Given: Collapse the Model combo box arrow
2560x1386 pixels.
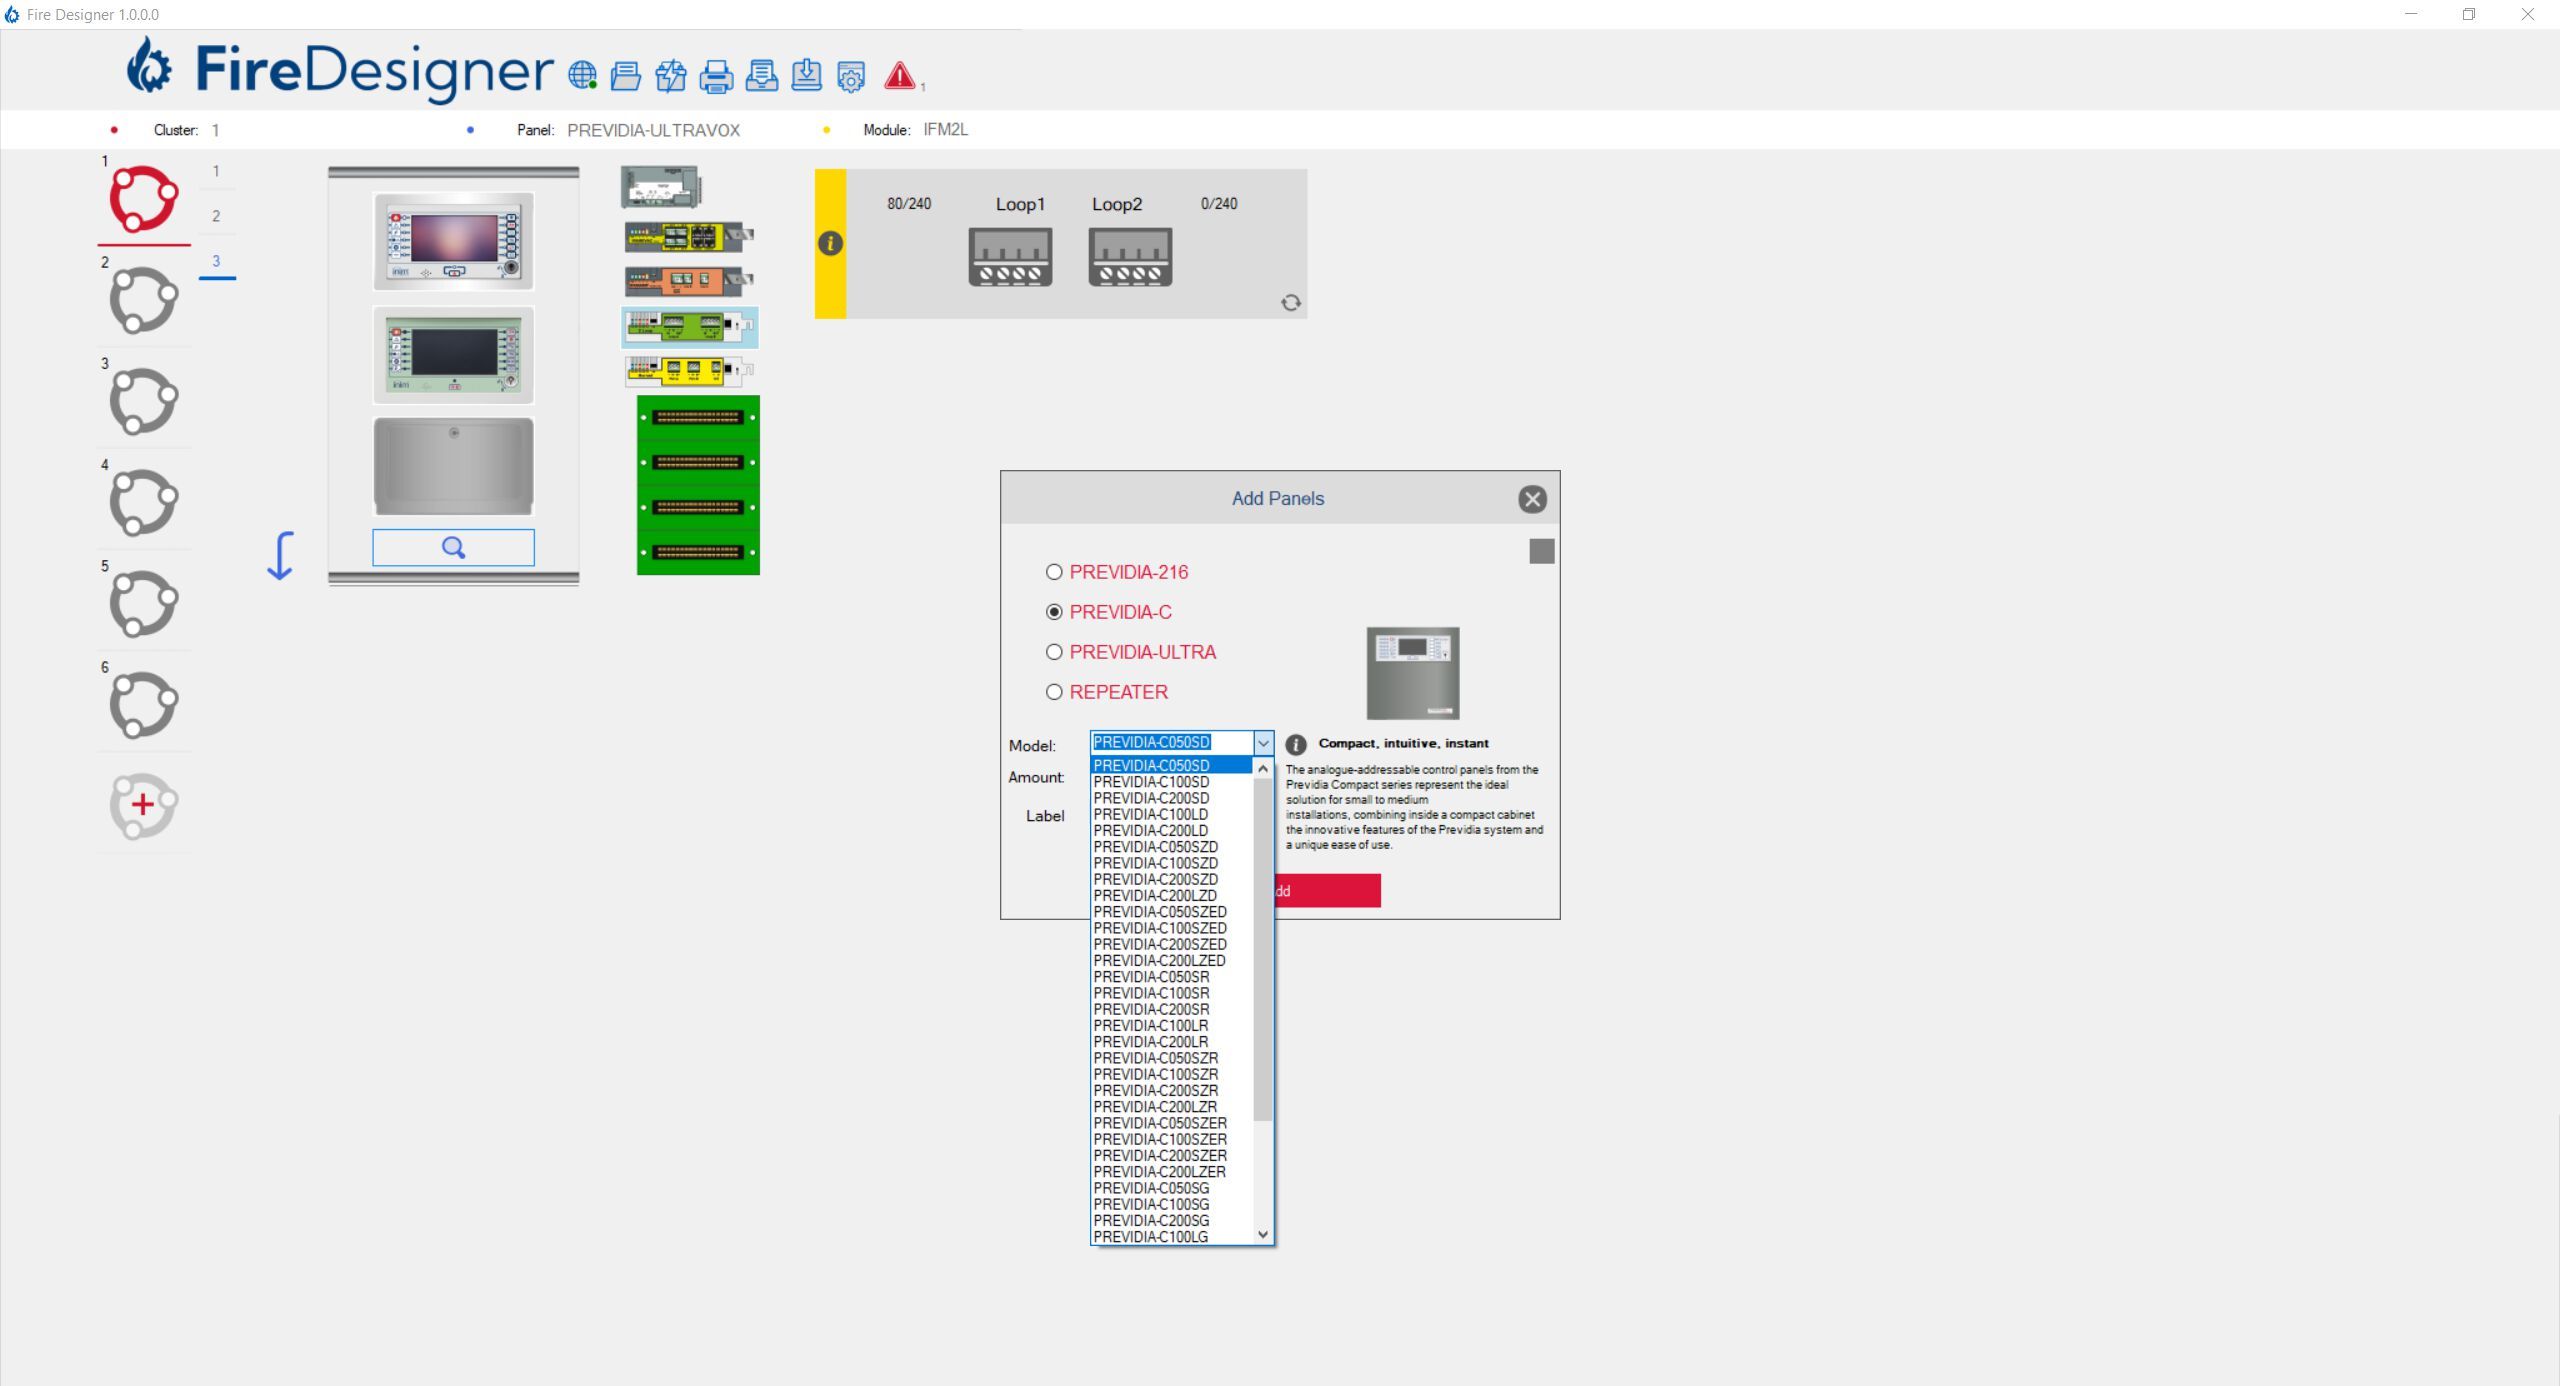Looking at the screenshot, I should 1263,743.
